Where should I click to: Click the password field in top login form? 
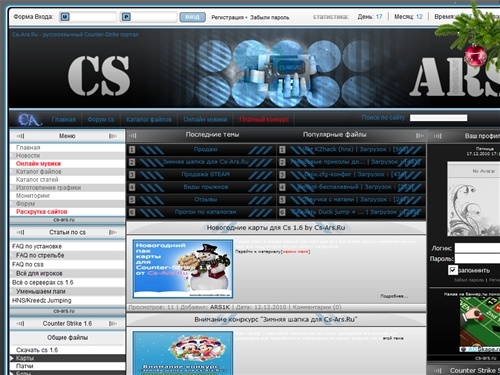148,17
